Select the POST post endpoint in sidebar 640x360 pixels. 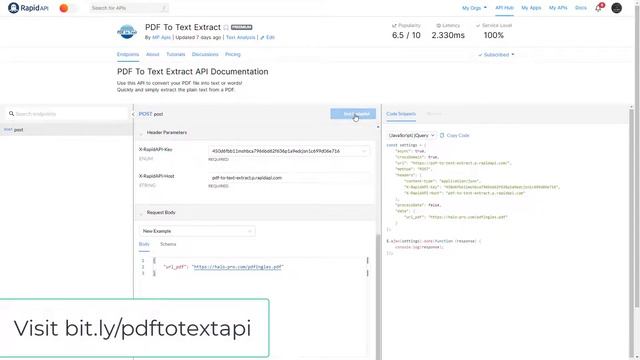tap(66, 129)
